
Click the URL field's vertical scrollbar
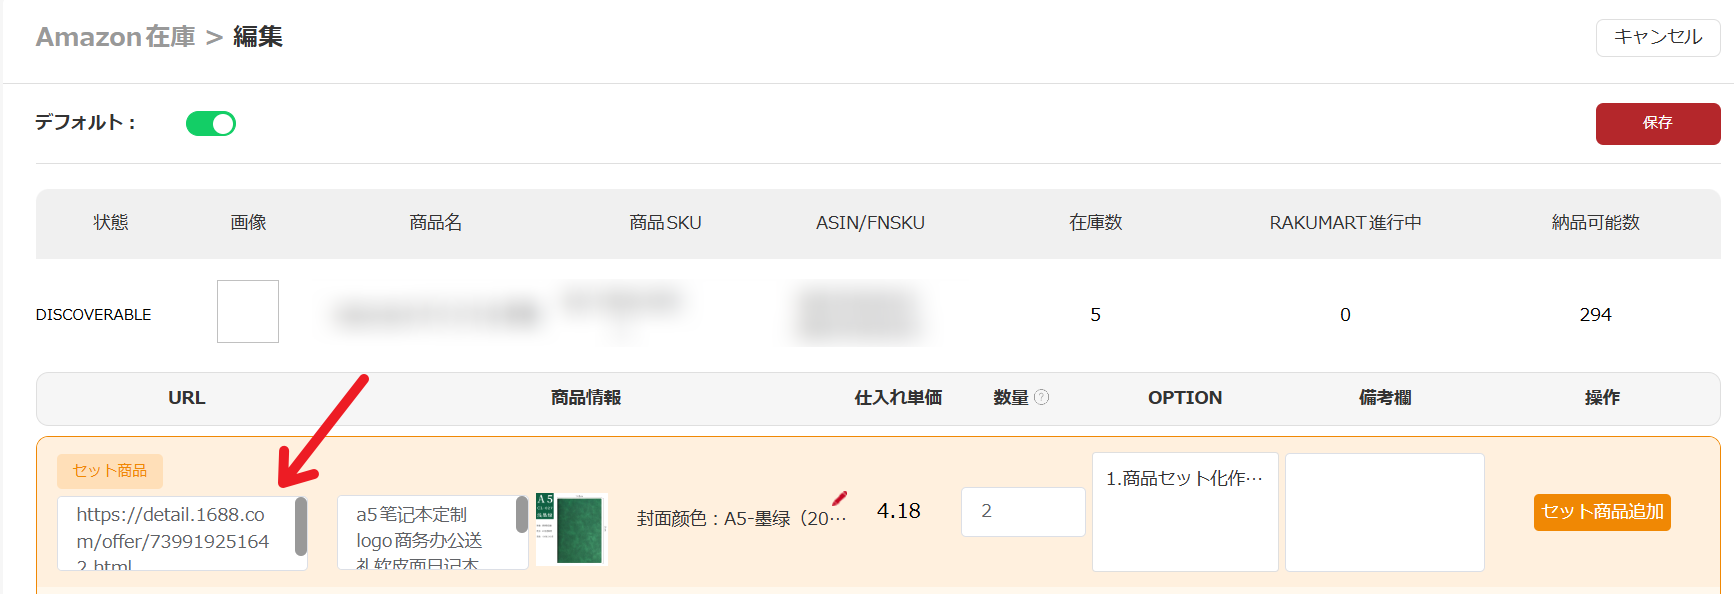point(301,527)
